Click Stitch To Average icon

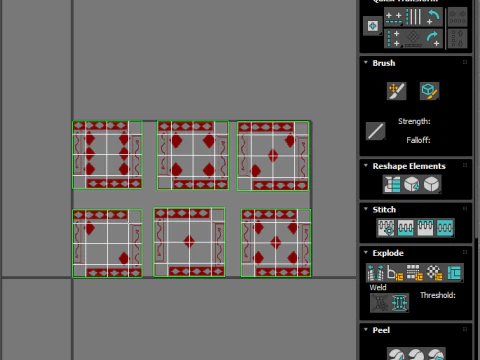click(406, 228)
